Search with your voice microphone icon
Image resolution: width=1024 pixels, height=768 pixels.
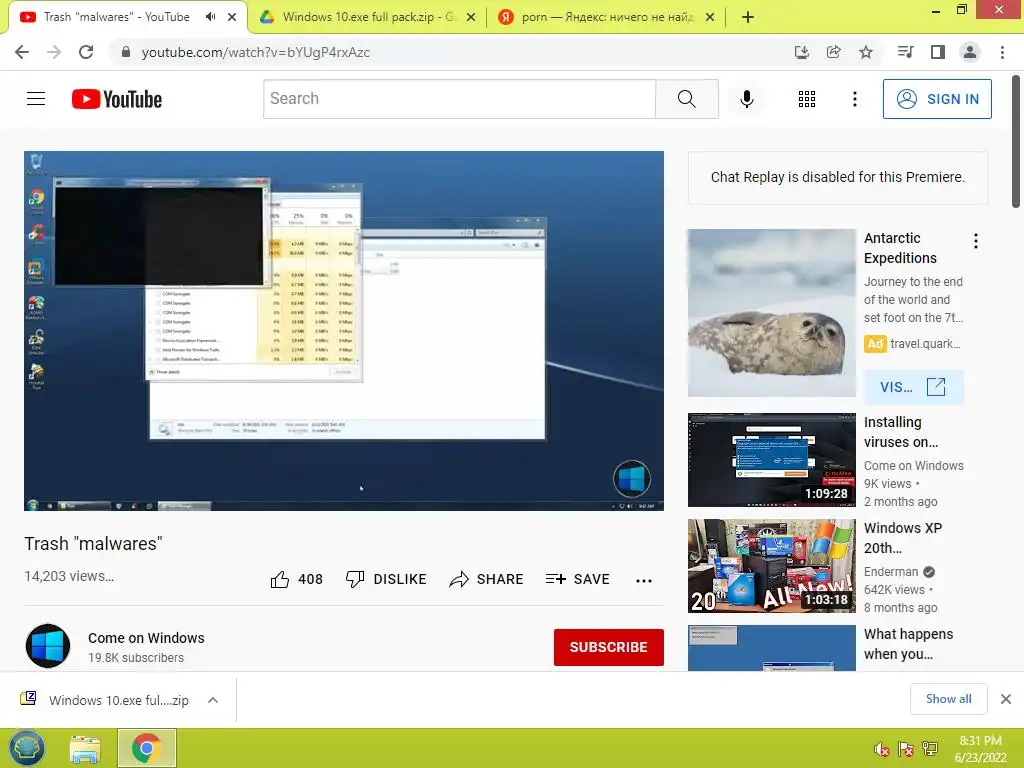746,99
